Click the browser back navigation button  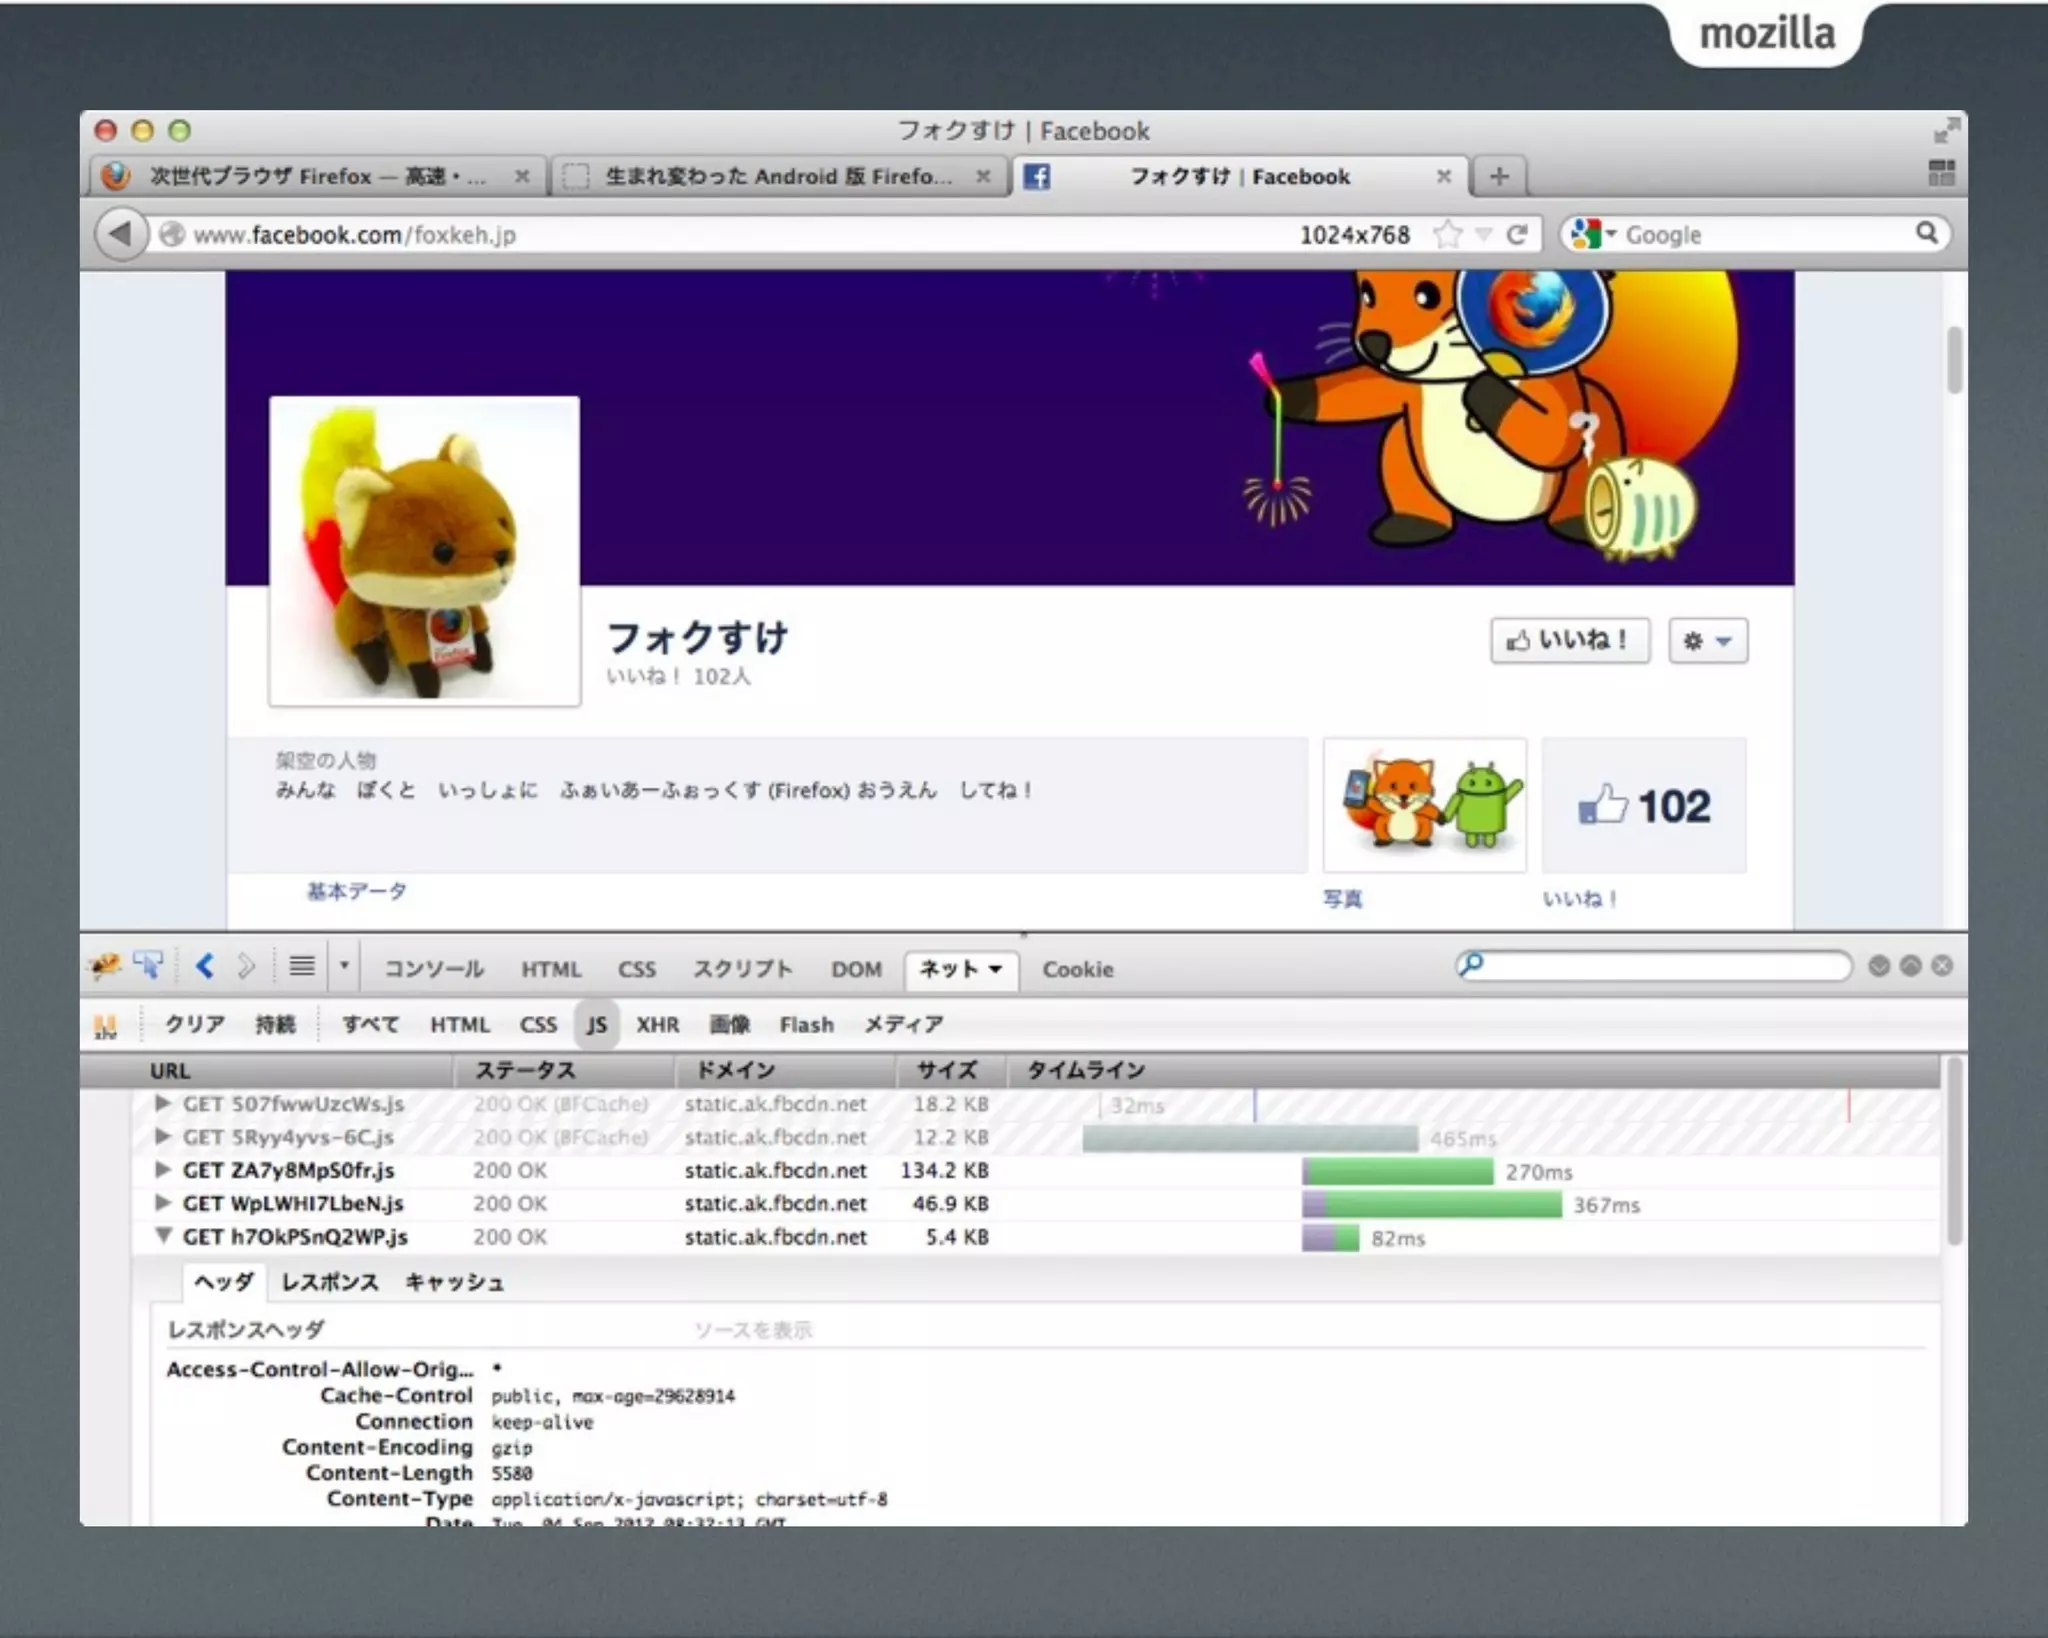pos(121,234)
